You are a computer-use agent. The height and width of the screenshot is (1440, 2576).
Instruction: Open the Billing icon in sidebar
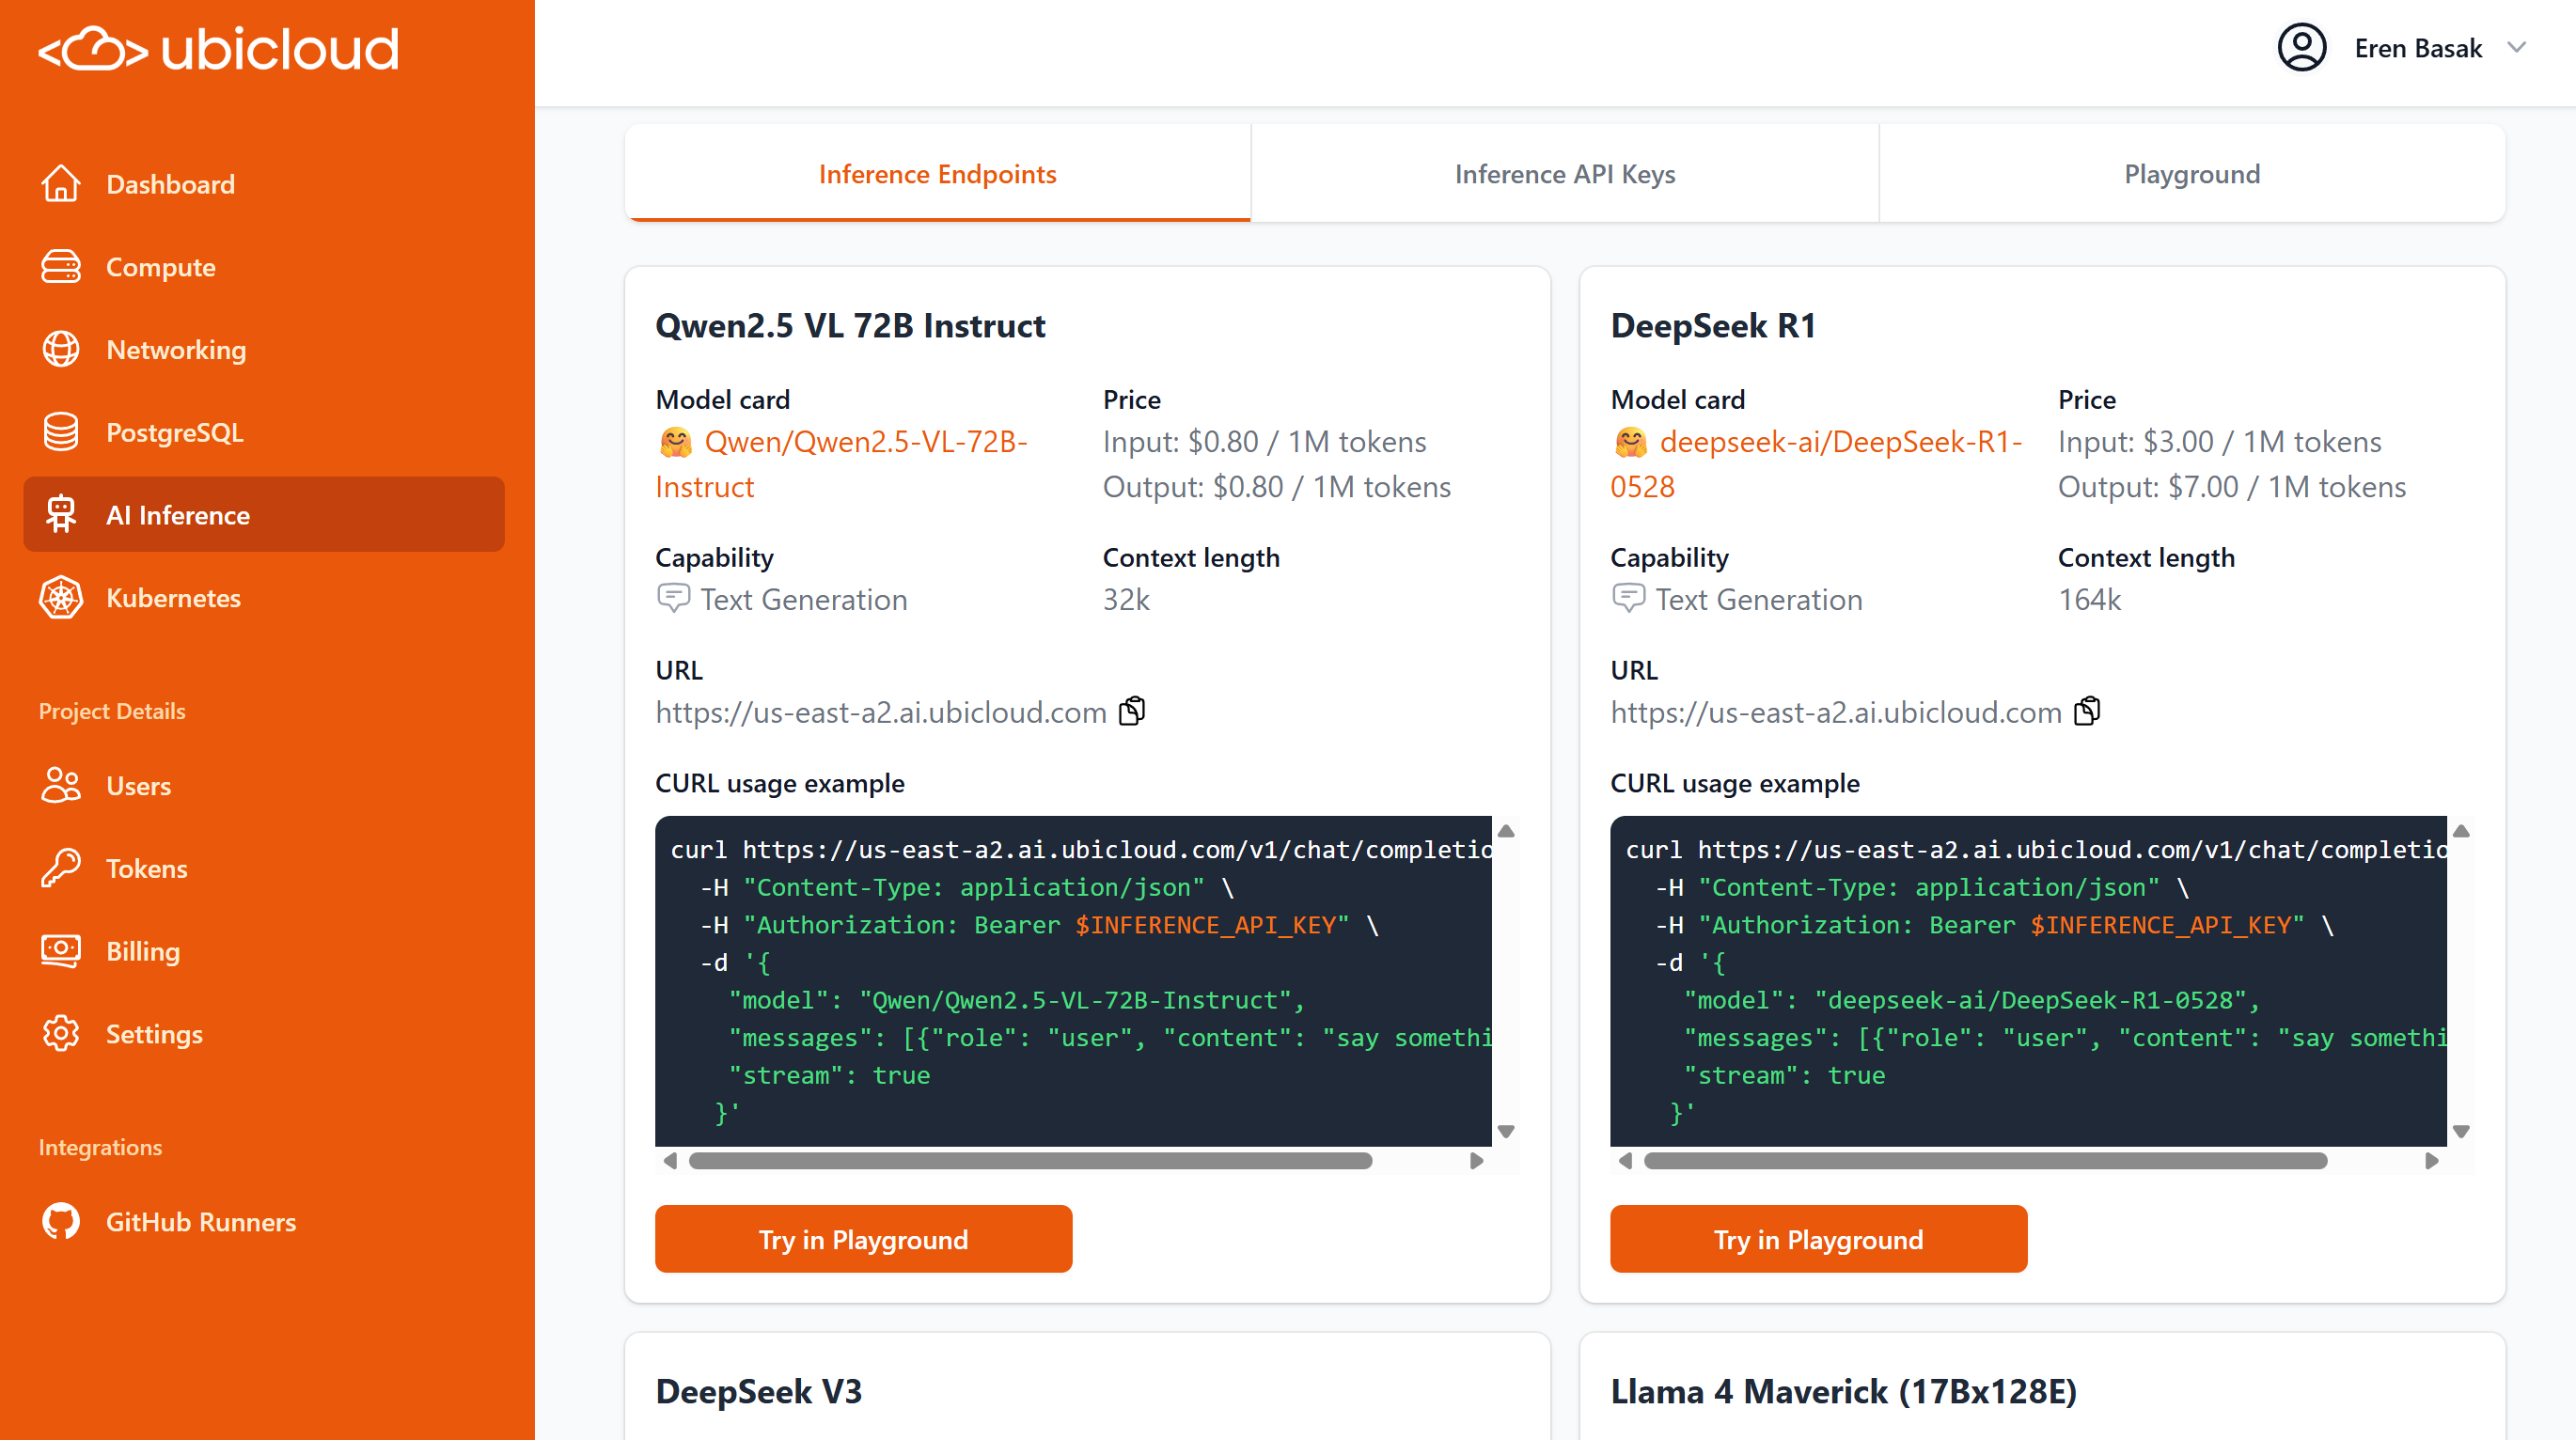[x=61, y=950]
